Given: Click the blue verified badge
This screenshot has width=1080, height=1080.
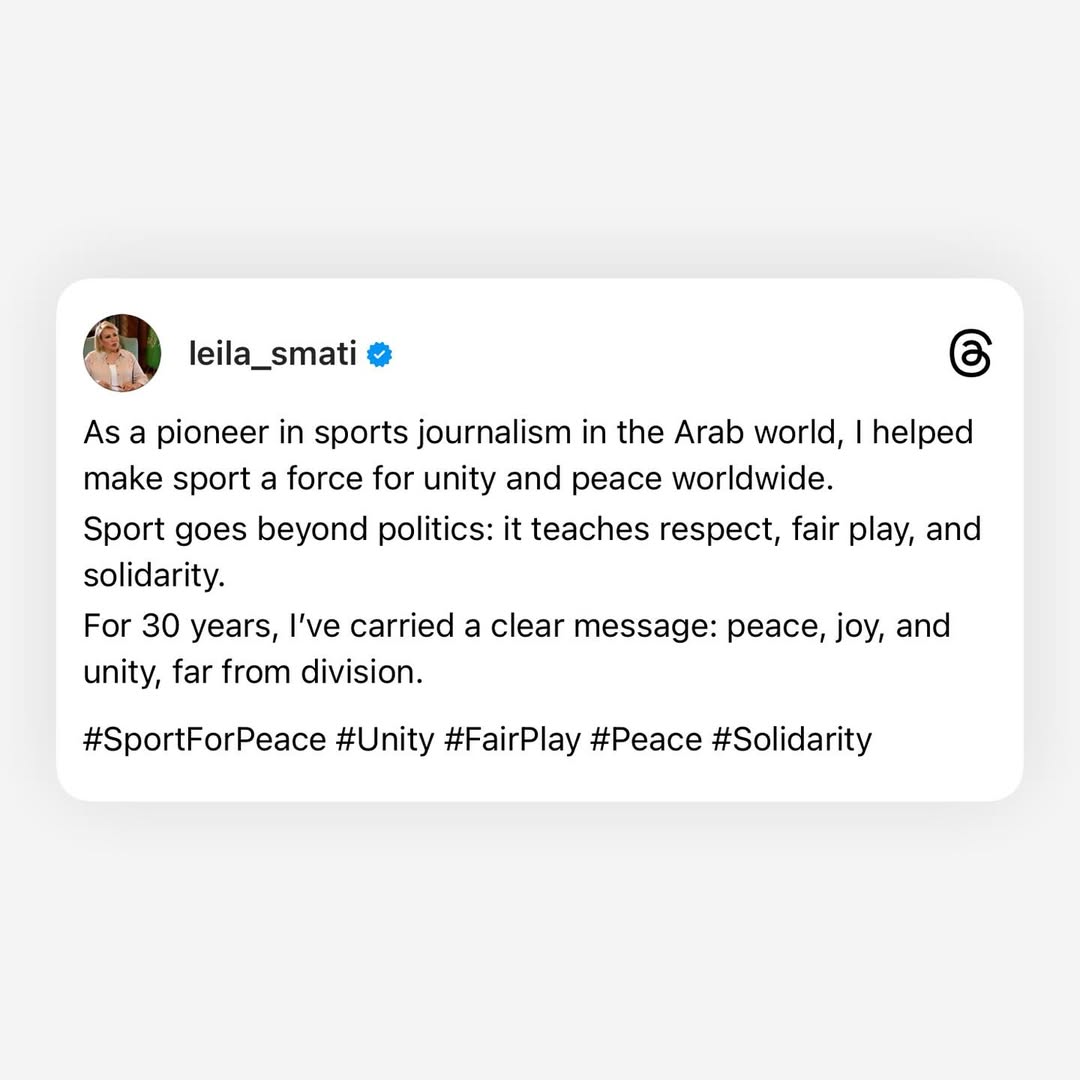Looking at the screenshot, I should tap(379, 354).
